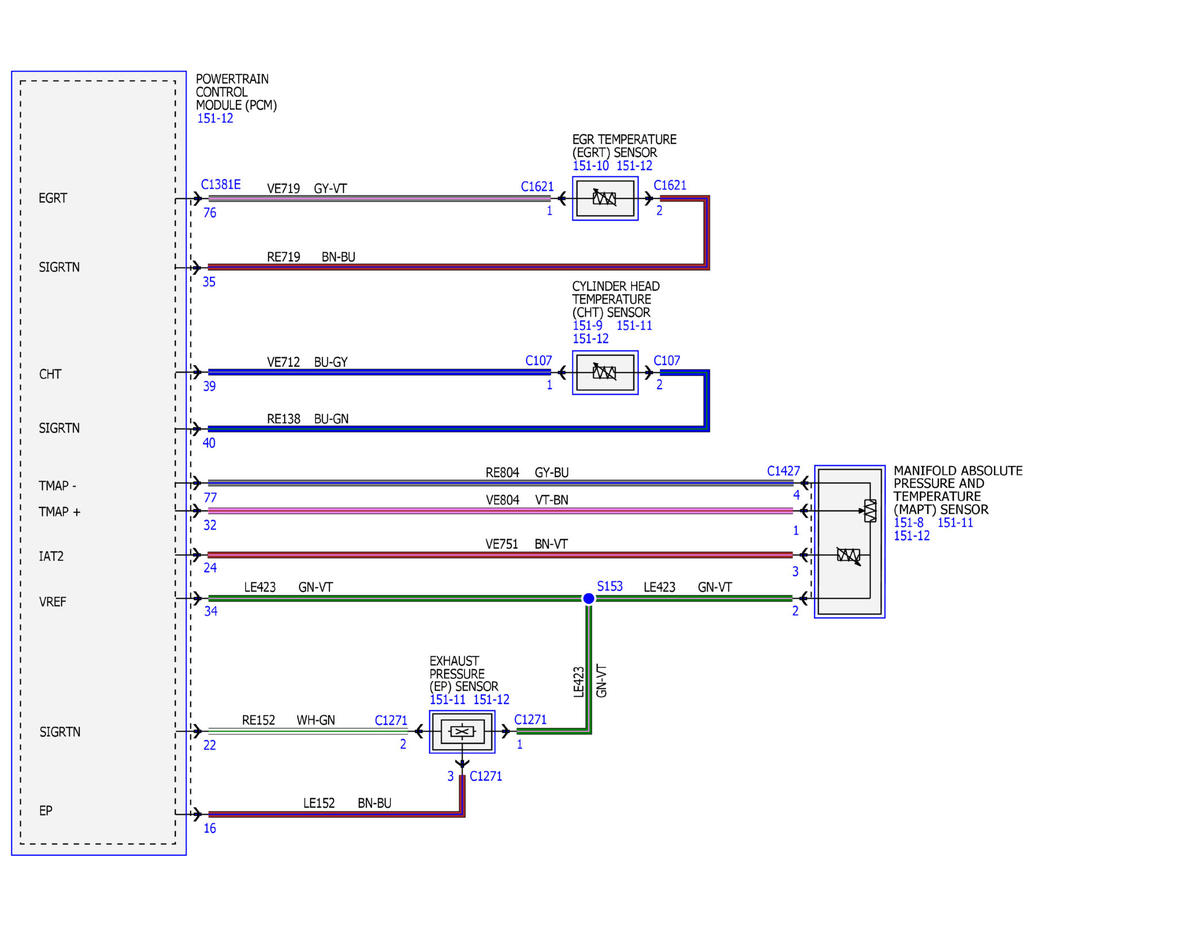Click the IAT2 pin label
This screenshot has width=1200, height=927.
pos(52,554)
